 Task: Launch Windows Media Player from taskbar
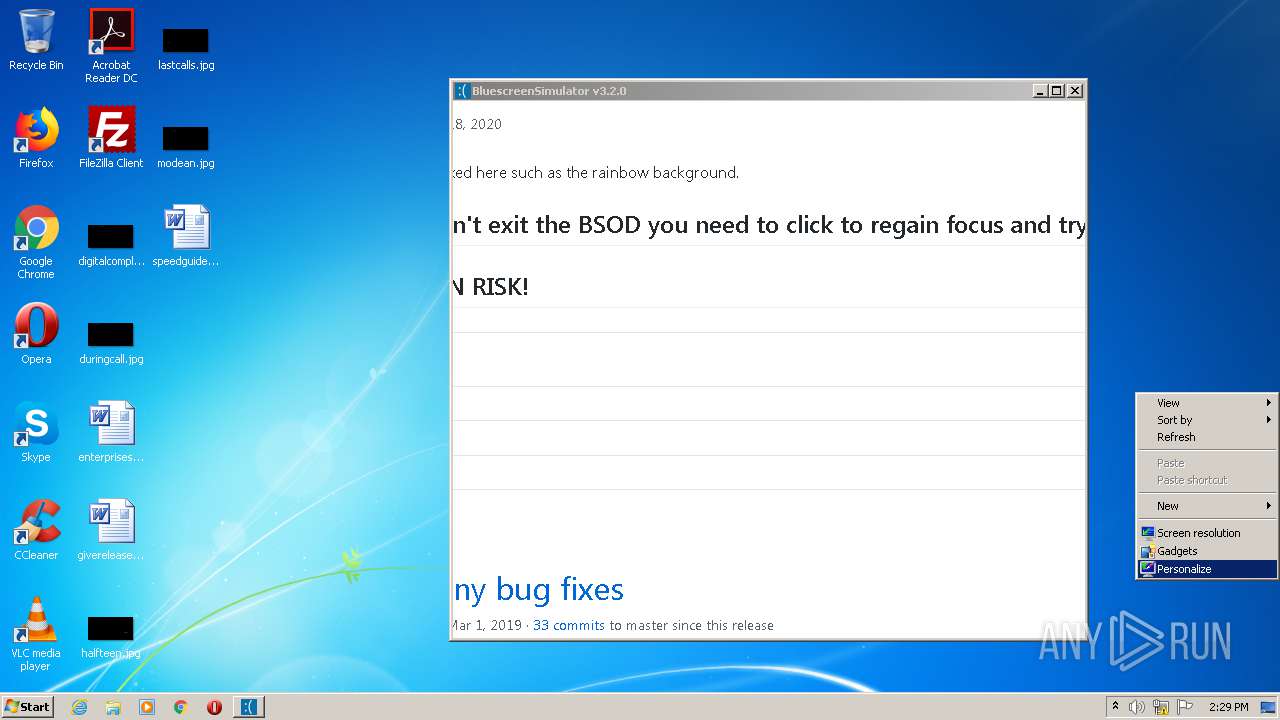(x=147, y=707)
